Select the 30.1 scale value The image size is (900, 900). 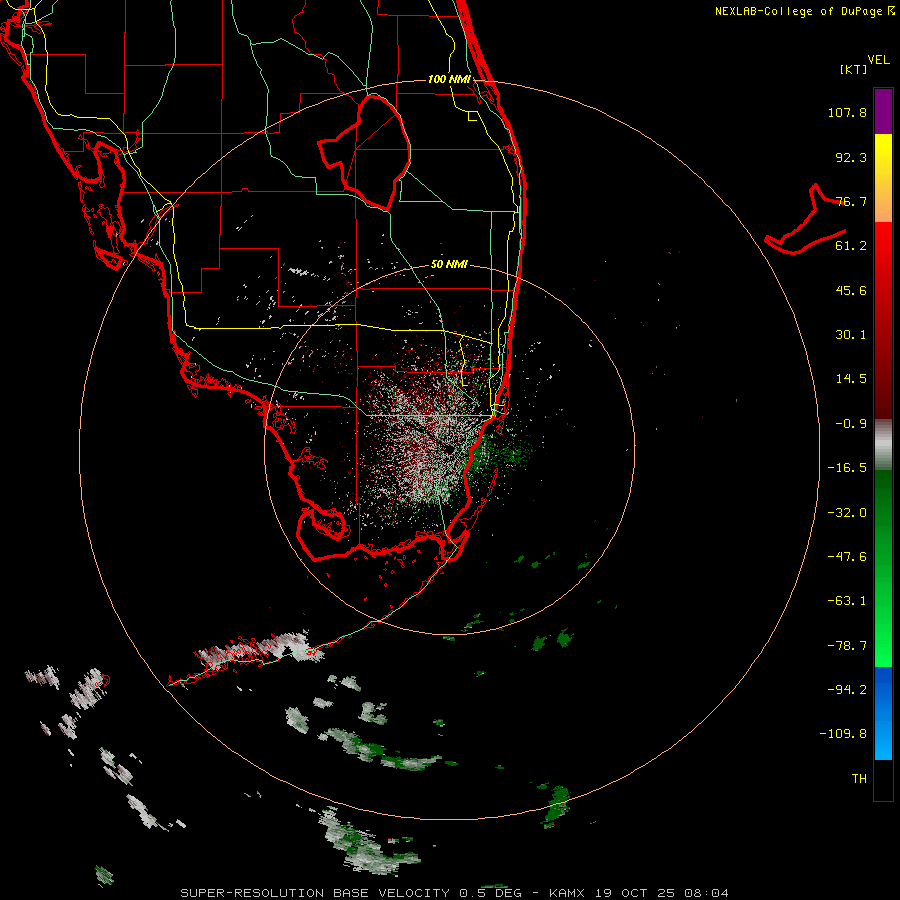tap(851, 335)
